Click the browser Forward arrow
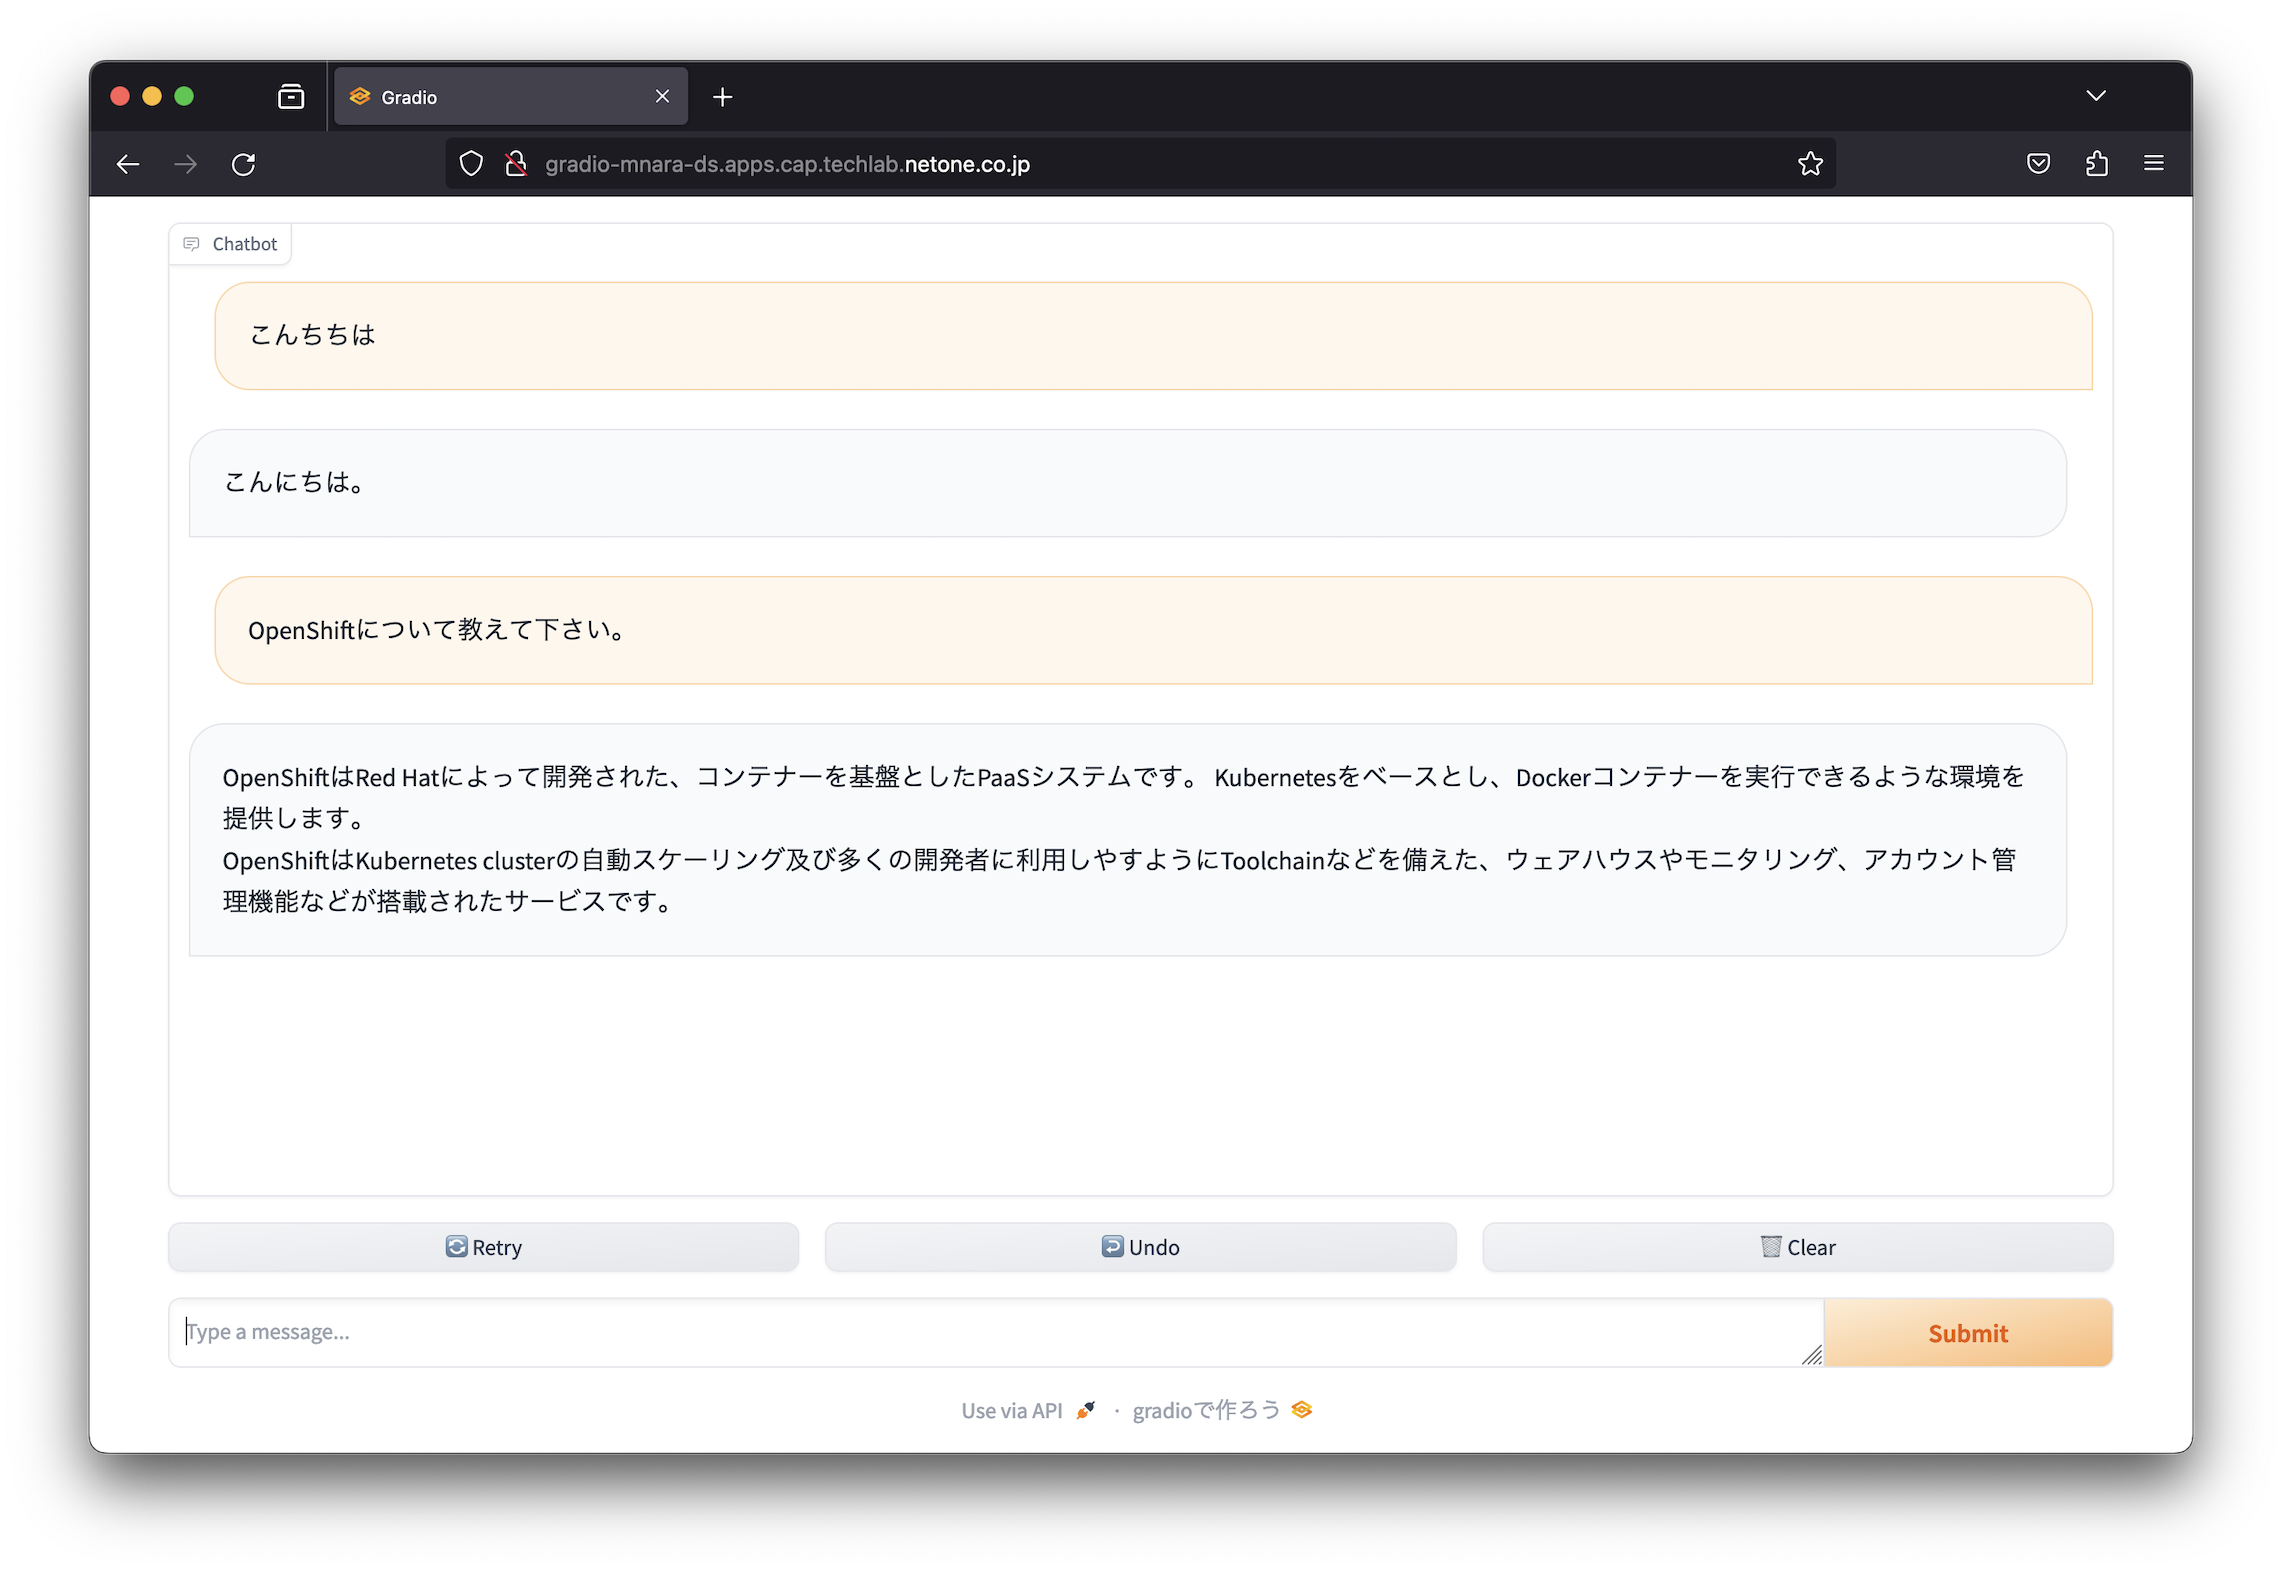The width and height of the screenshot is (2282, 1571). tap(186, 164)
